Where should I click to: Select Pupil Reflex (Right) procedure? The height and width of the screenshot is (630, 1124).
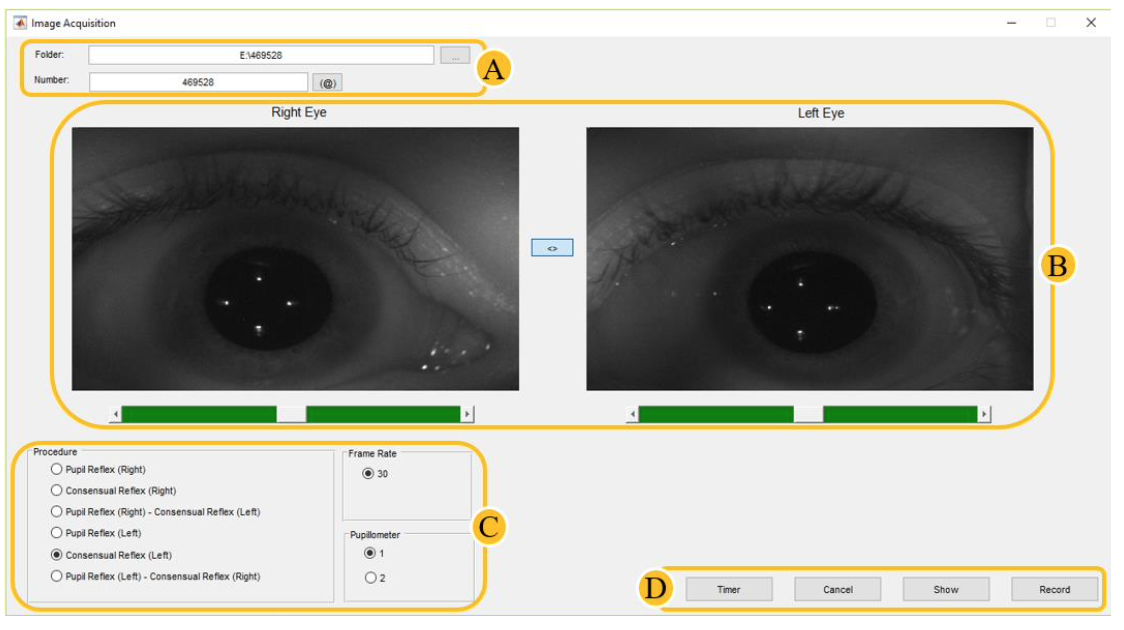click(x=57, y=469)
